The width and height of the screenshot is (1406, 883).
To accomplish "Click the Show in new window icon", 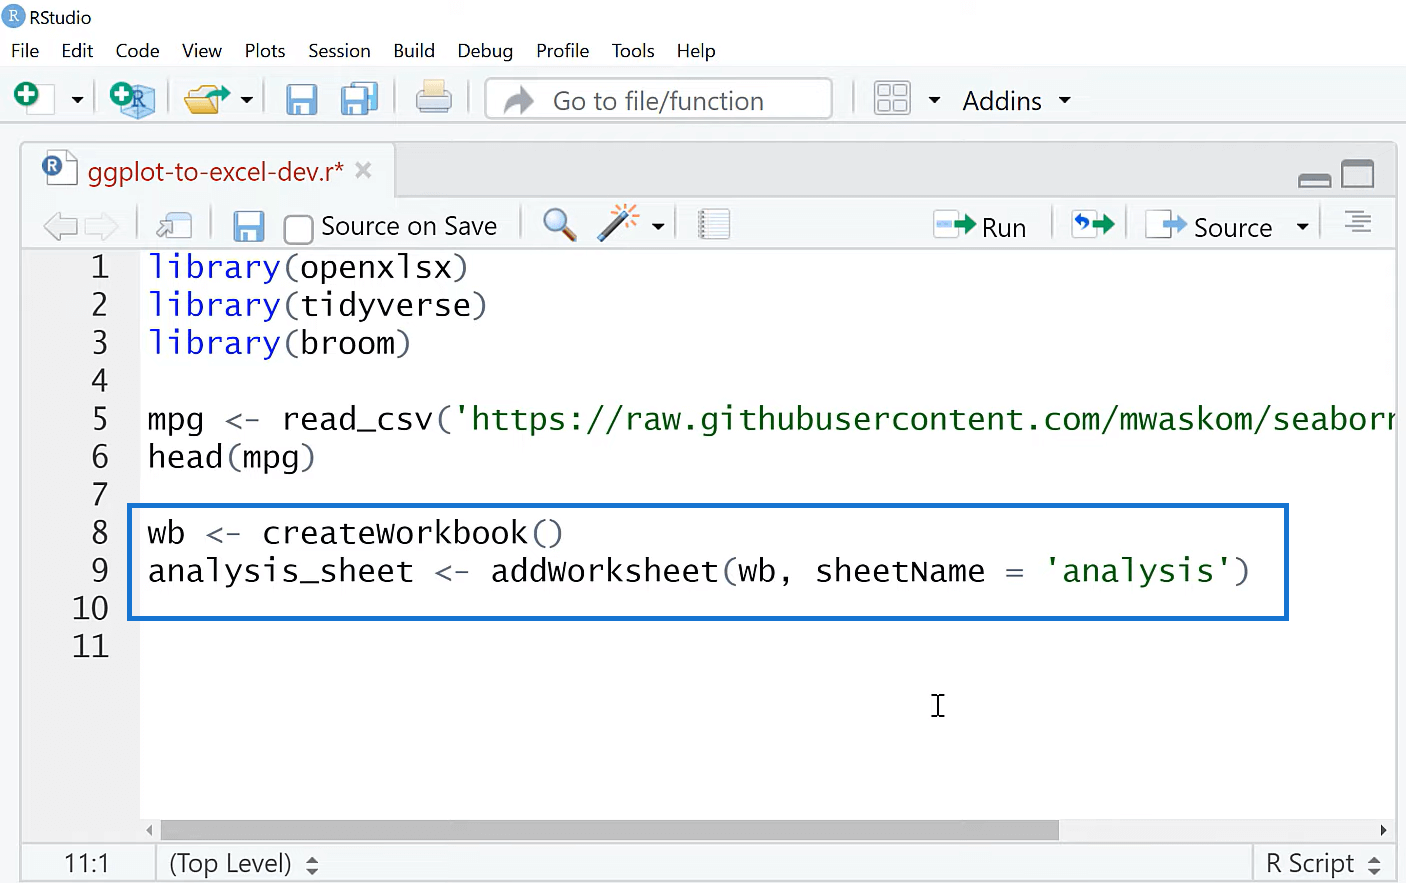I will click(x=174, y=226).
